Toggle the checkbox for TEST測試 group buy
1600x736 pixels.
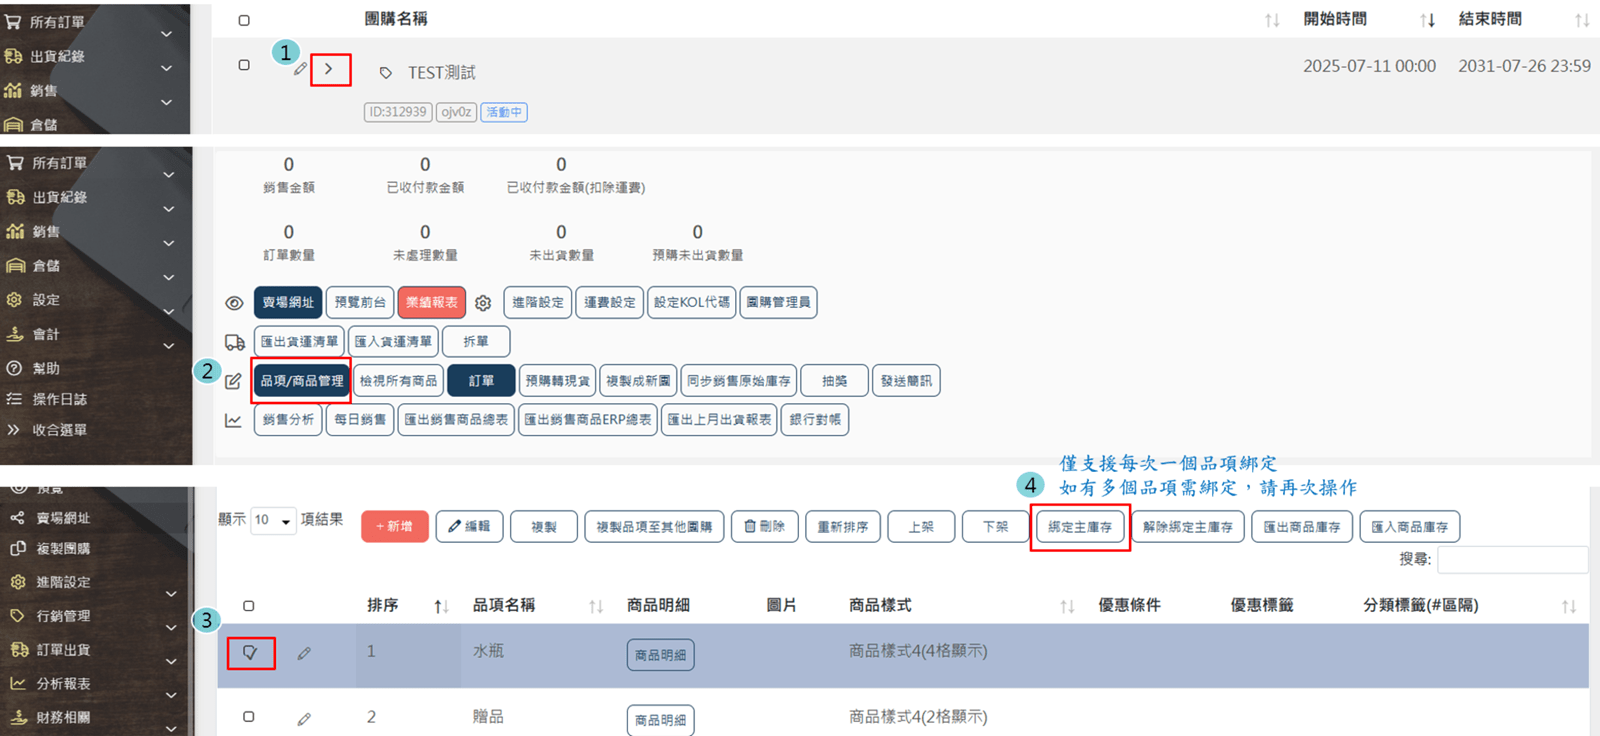[x=244, y=65]
